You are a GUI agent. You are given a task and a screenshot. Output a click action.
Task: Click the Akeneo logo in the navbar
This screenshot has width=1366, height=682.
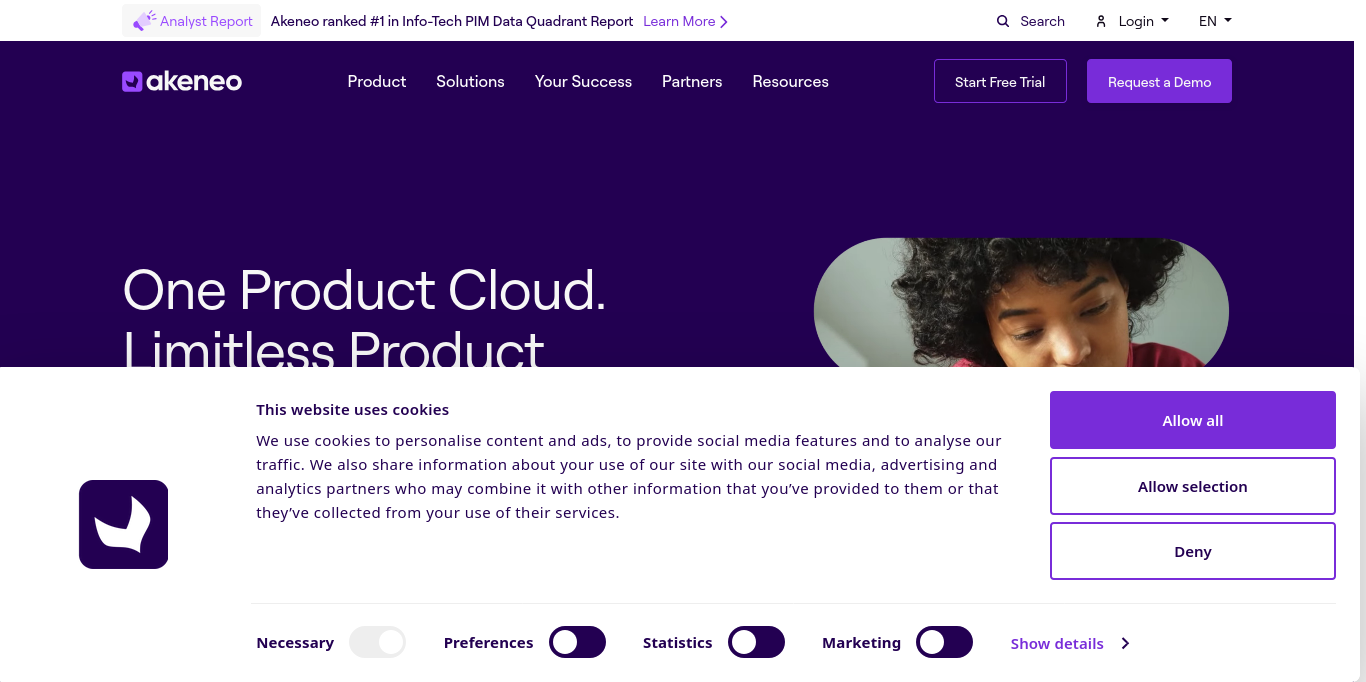(x=181, y=81)
